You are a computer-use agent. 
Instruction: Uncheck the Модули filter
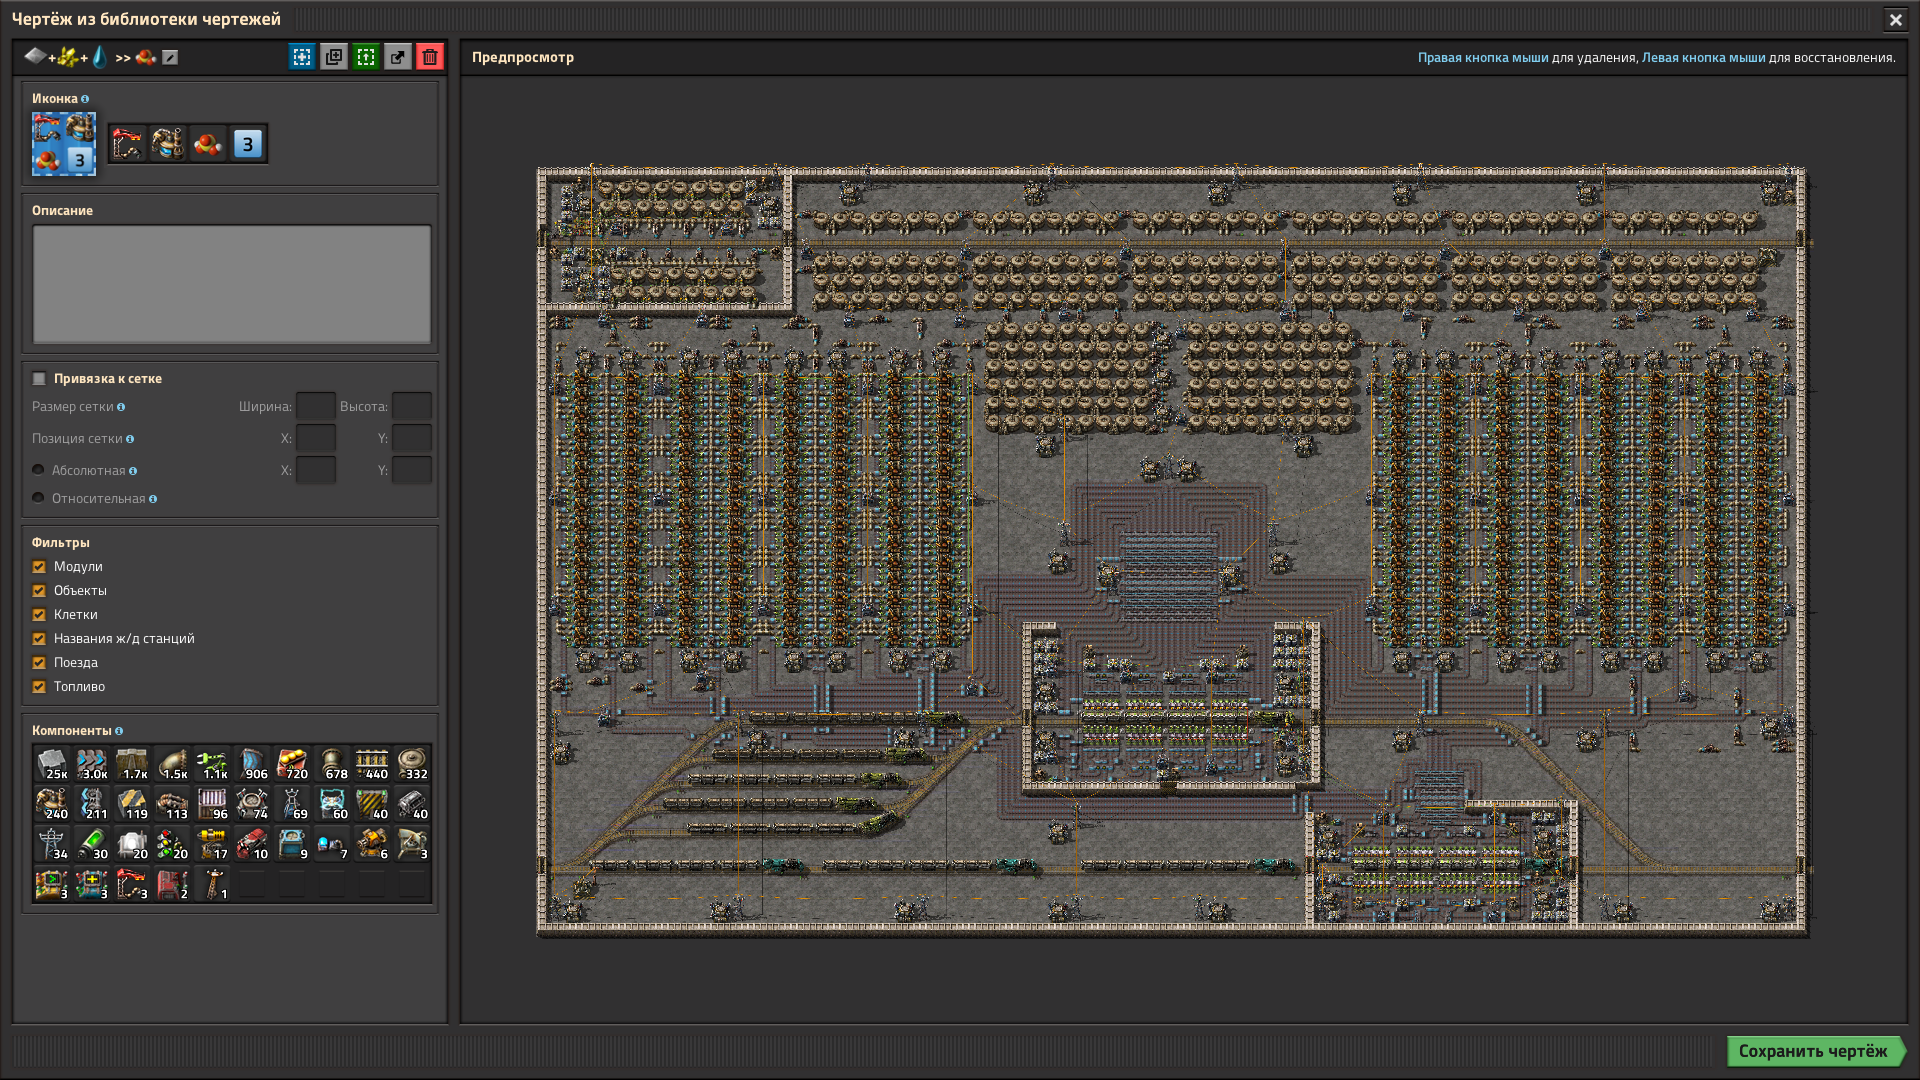(39, 567)
